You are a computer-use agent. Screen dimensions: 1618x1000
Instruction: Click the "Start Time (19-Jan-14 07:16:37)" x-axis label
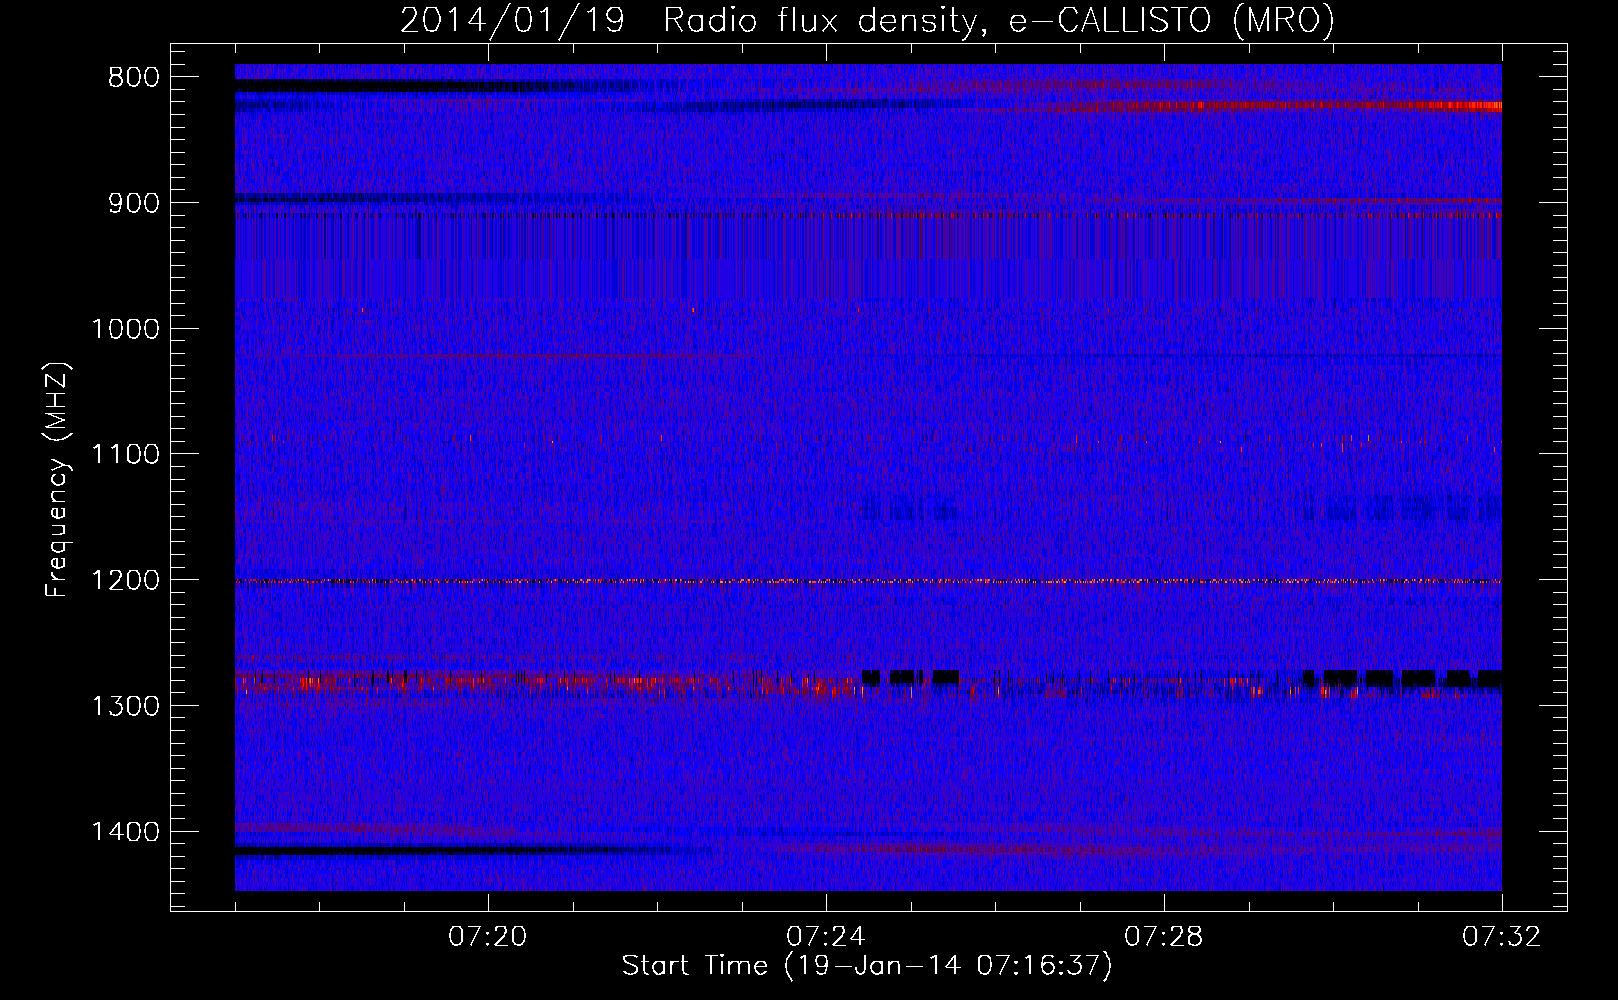pos(867,966)
